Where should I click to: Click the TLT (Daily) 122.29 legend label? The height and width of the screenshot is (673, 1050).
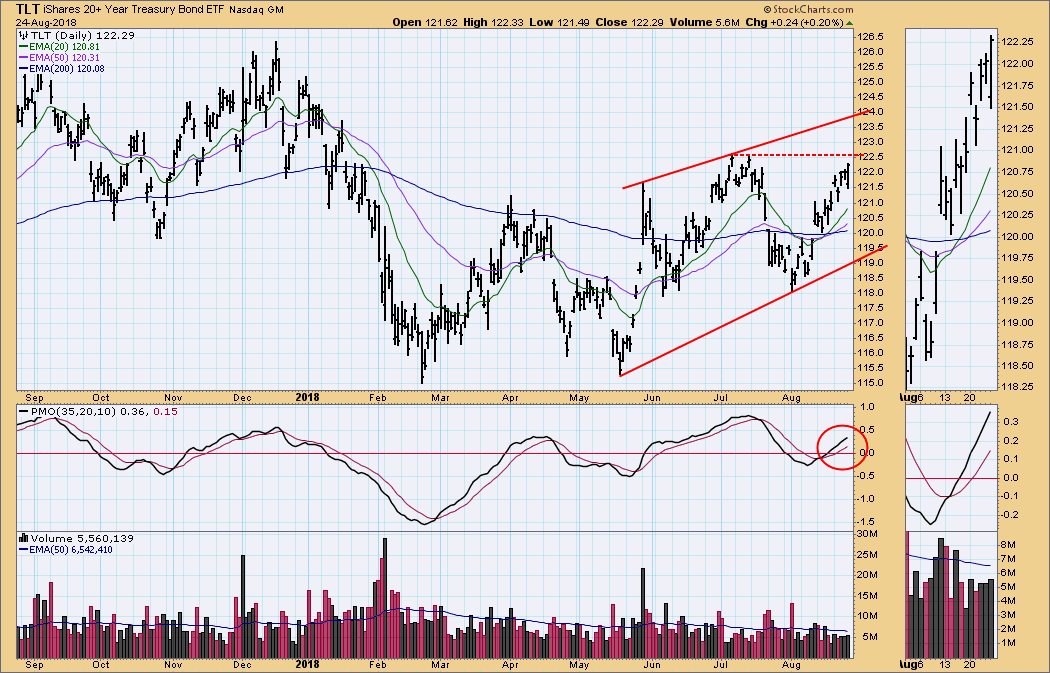(x=83, y=35)
